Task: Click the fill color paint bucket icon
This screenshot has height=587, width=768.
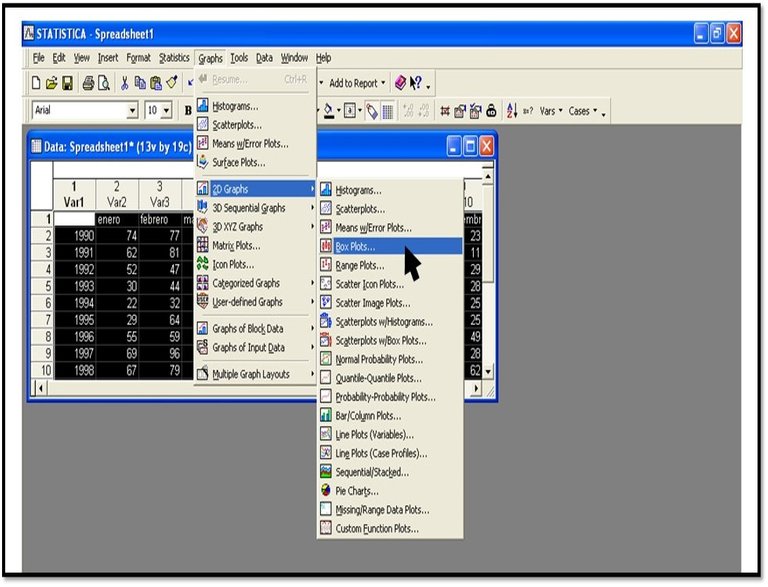Action: [x=329, y=111]
